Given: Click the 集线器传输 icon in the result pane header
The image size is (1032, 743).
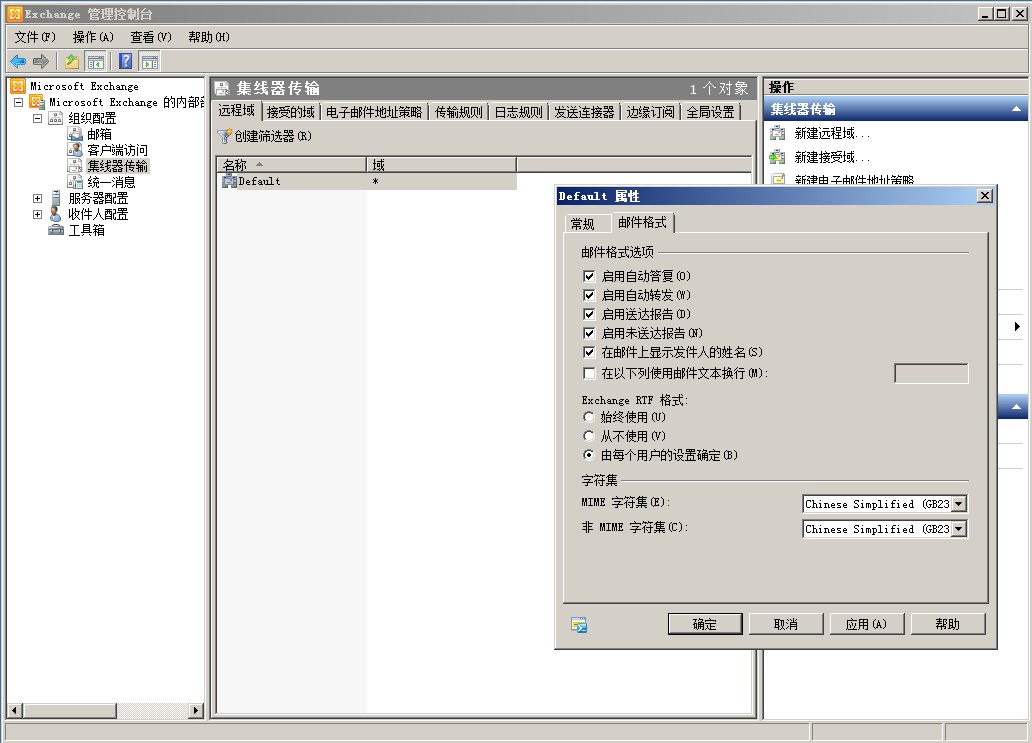Looking at the screenshot, I should [222, 88].
